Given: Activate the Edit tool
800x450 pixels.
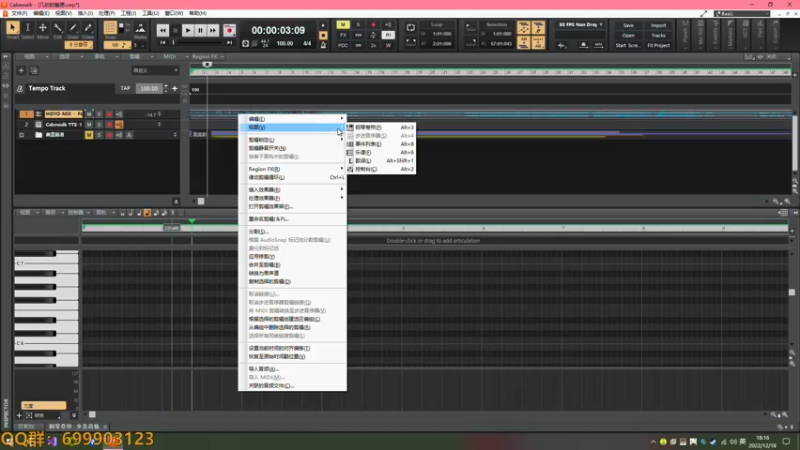Looking at the screenshot, I should point(58,29).
